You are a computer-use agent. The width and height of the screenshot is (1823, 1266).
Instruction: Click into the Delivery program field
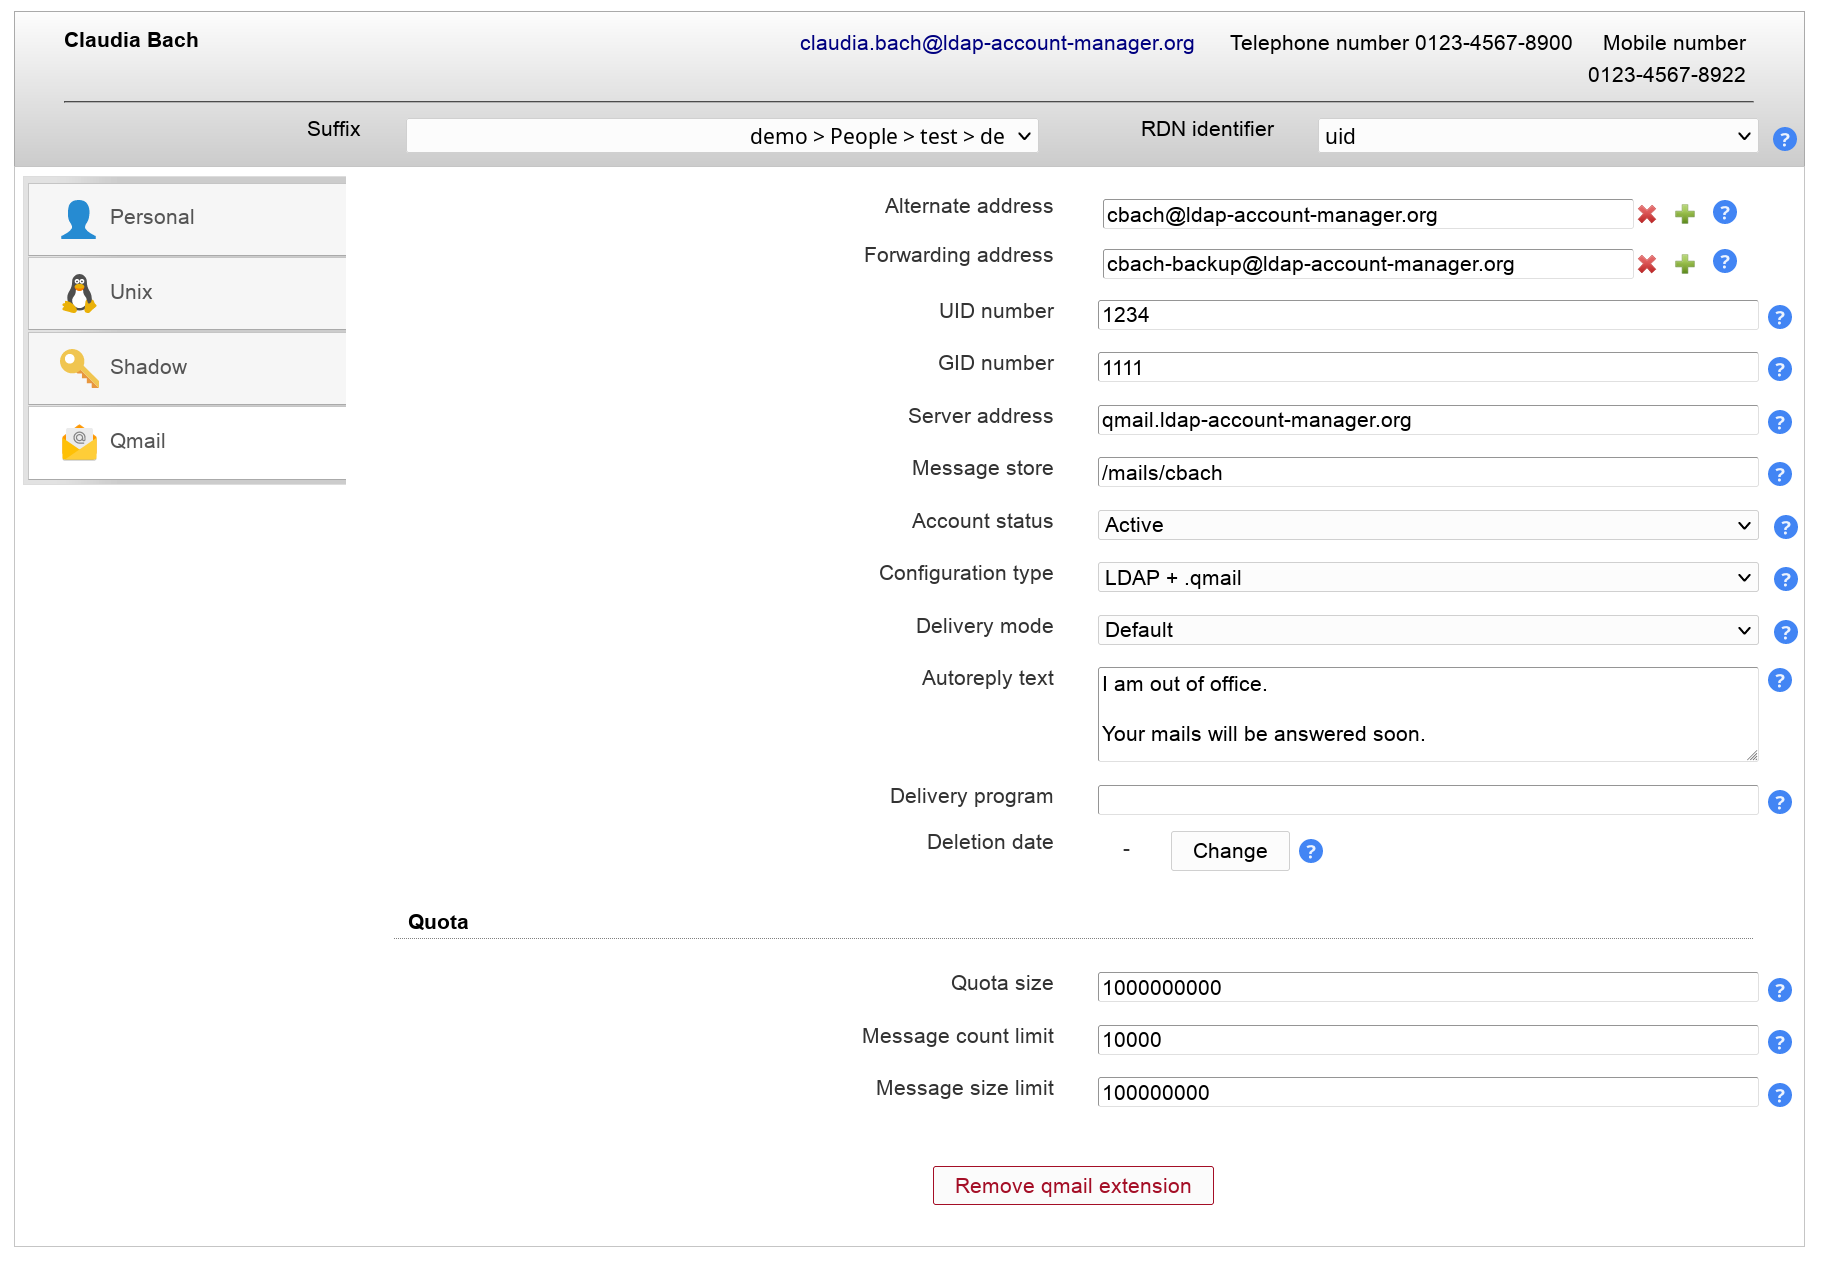point(1427,800)
